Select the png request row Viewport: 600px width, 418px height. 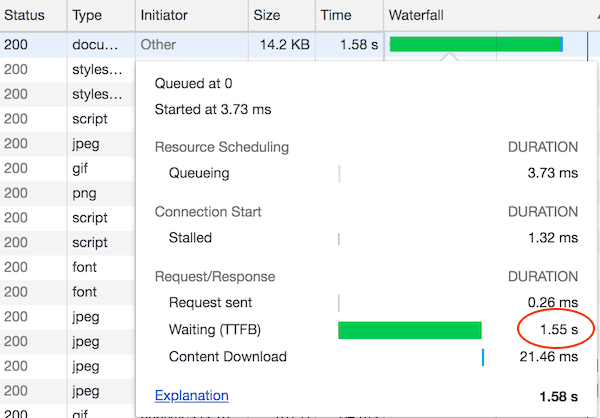84,193
